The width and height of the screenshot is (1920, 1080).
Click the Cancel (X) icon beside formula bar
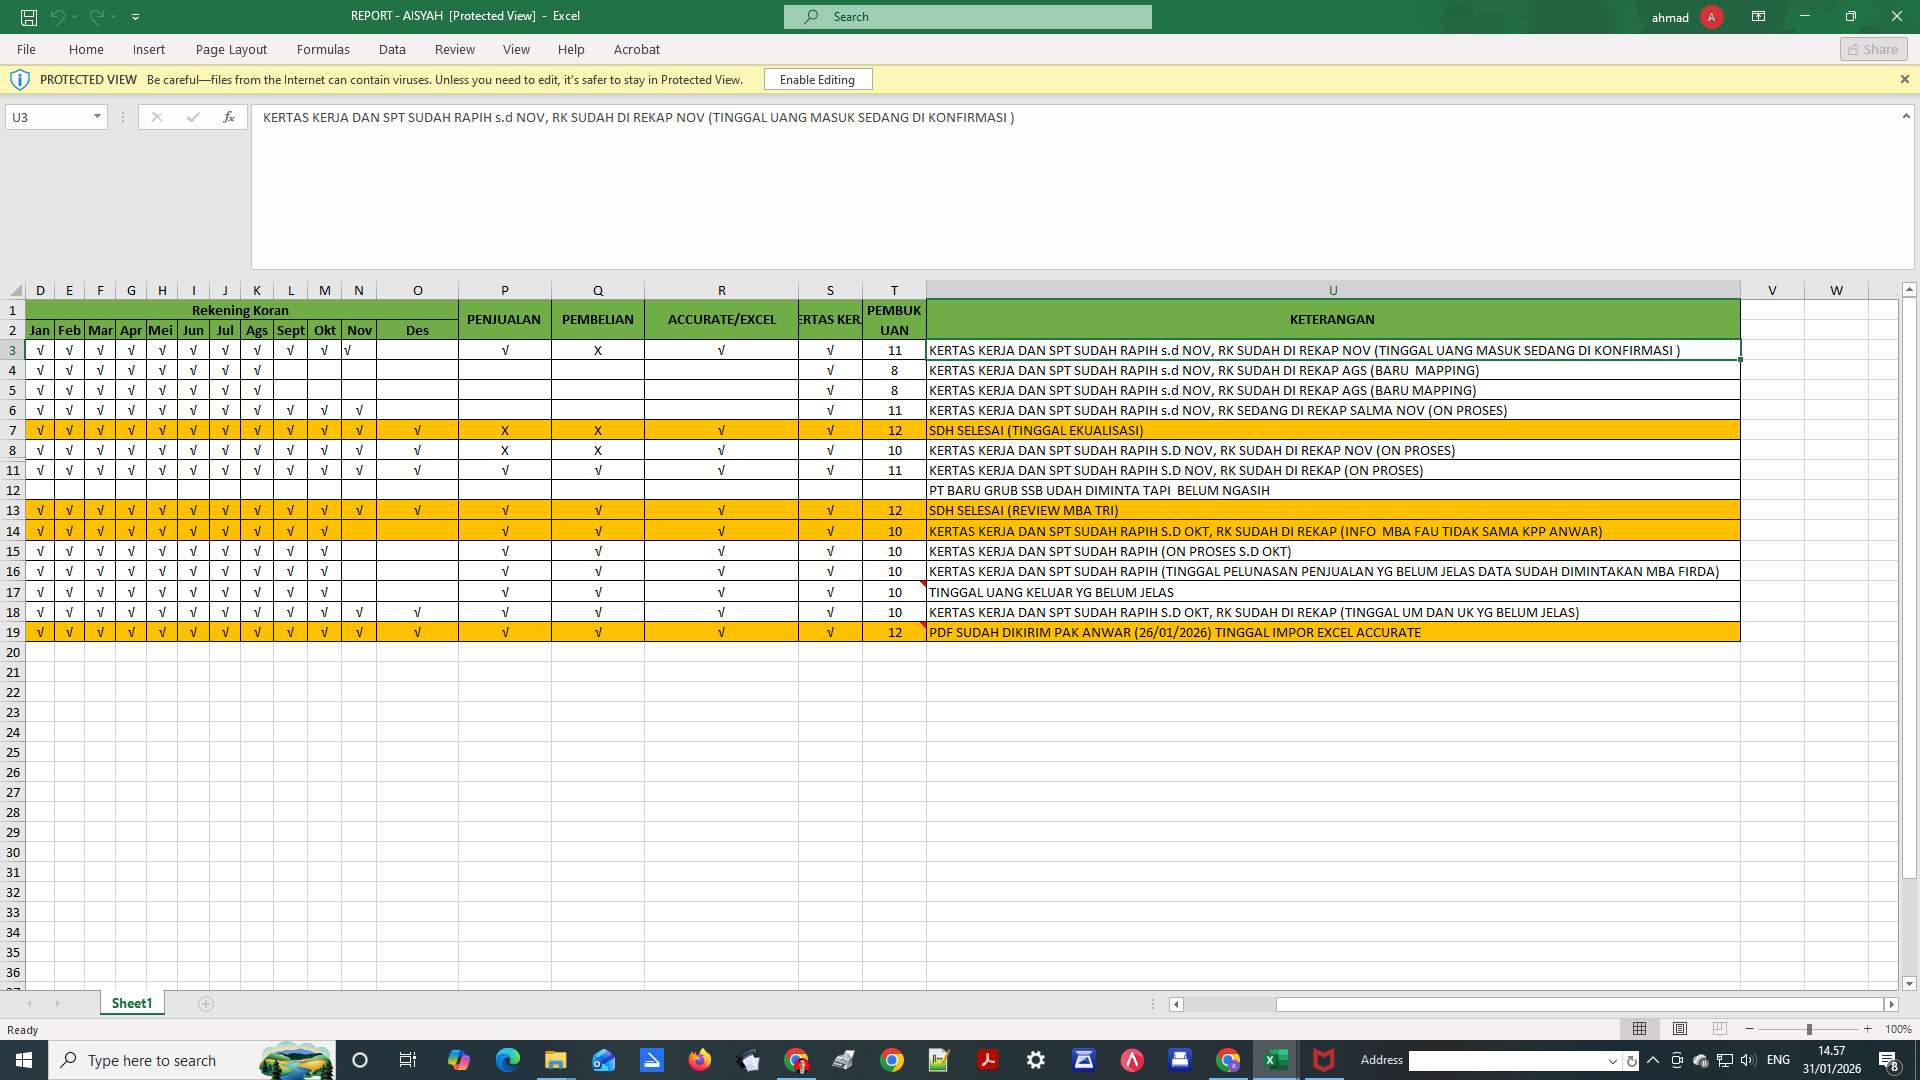[156, 117]
